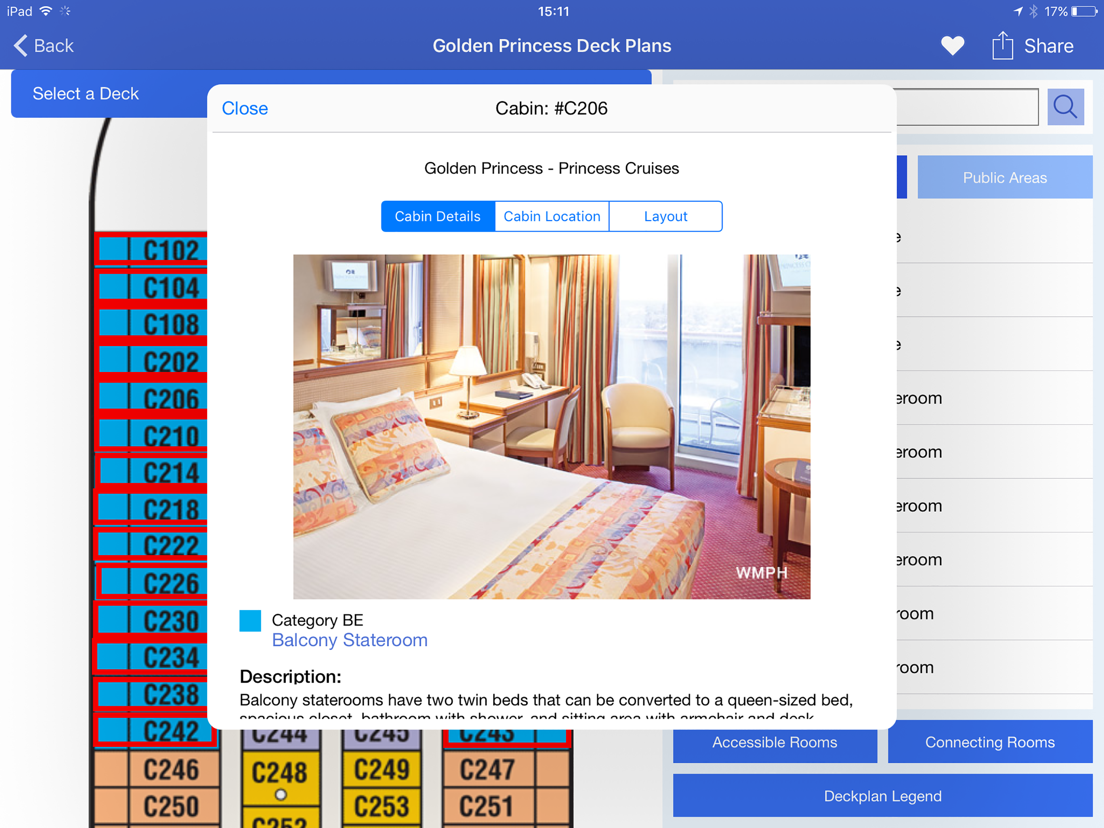Tap the battery status icon
The width and height of the screenshot is (1104, 828).
(x=1084, y=11)
